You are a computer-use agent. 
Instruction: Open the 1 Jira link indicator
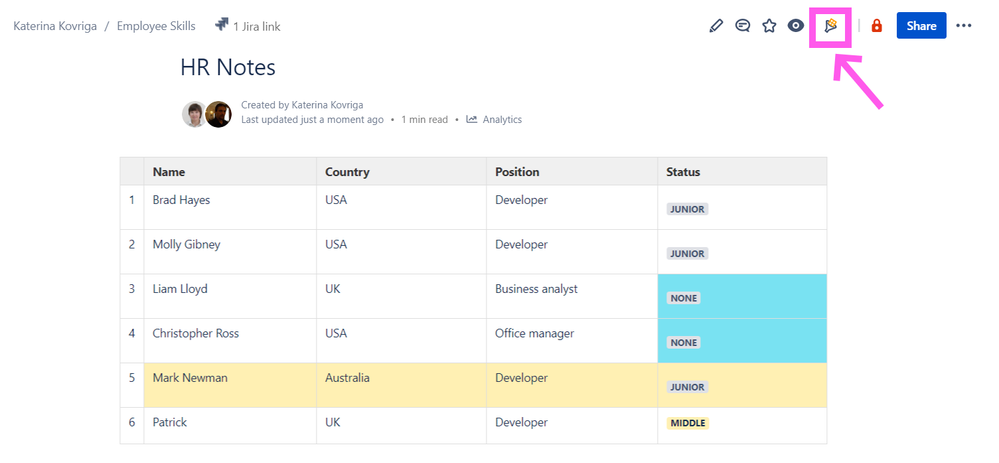(247, 26)
